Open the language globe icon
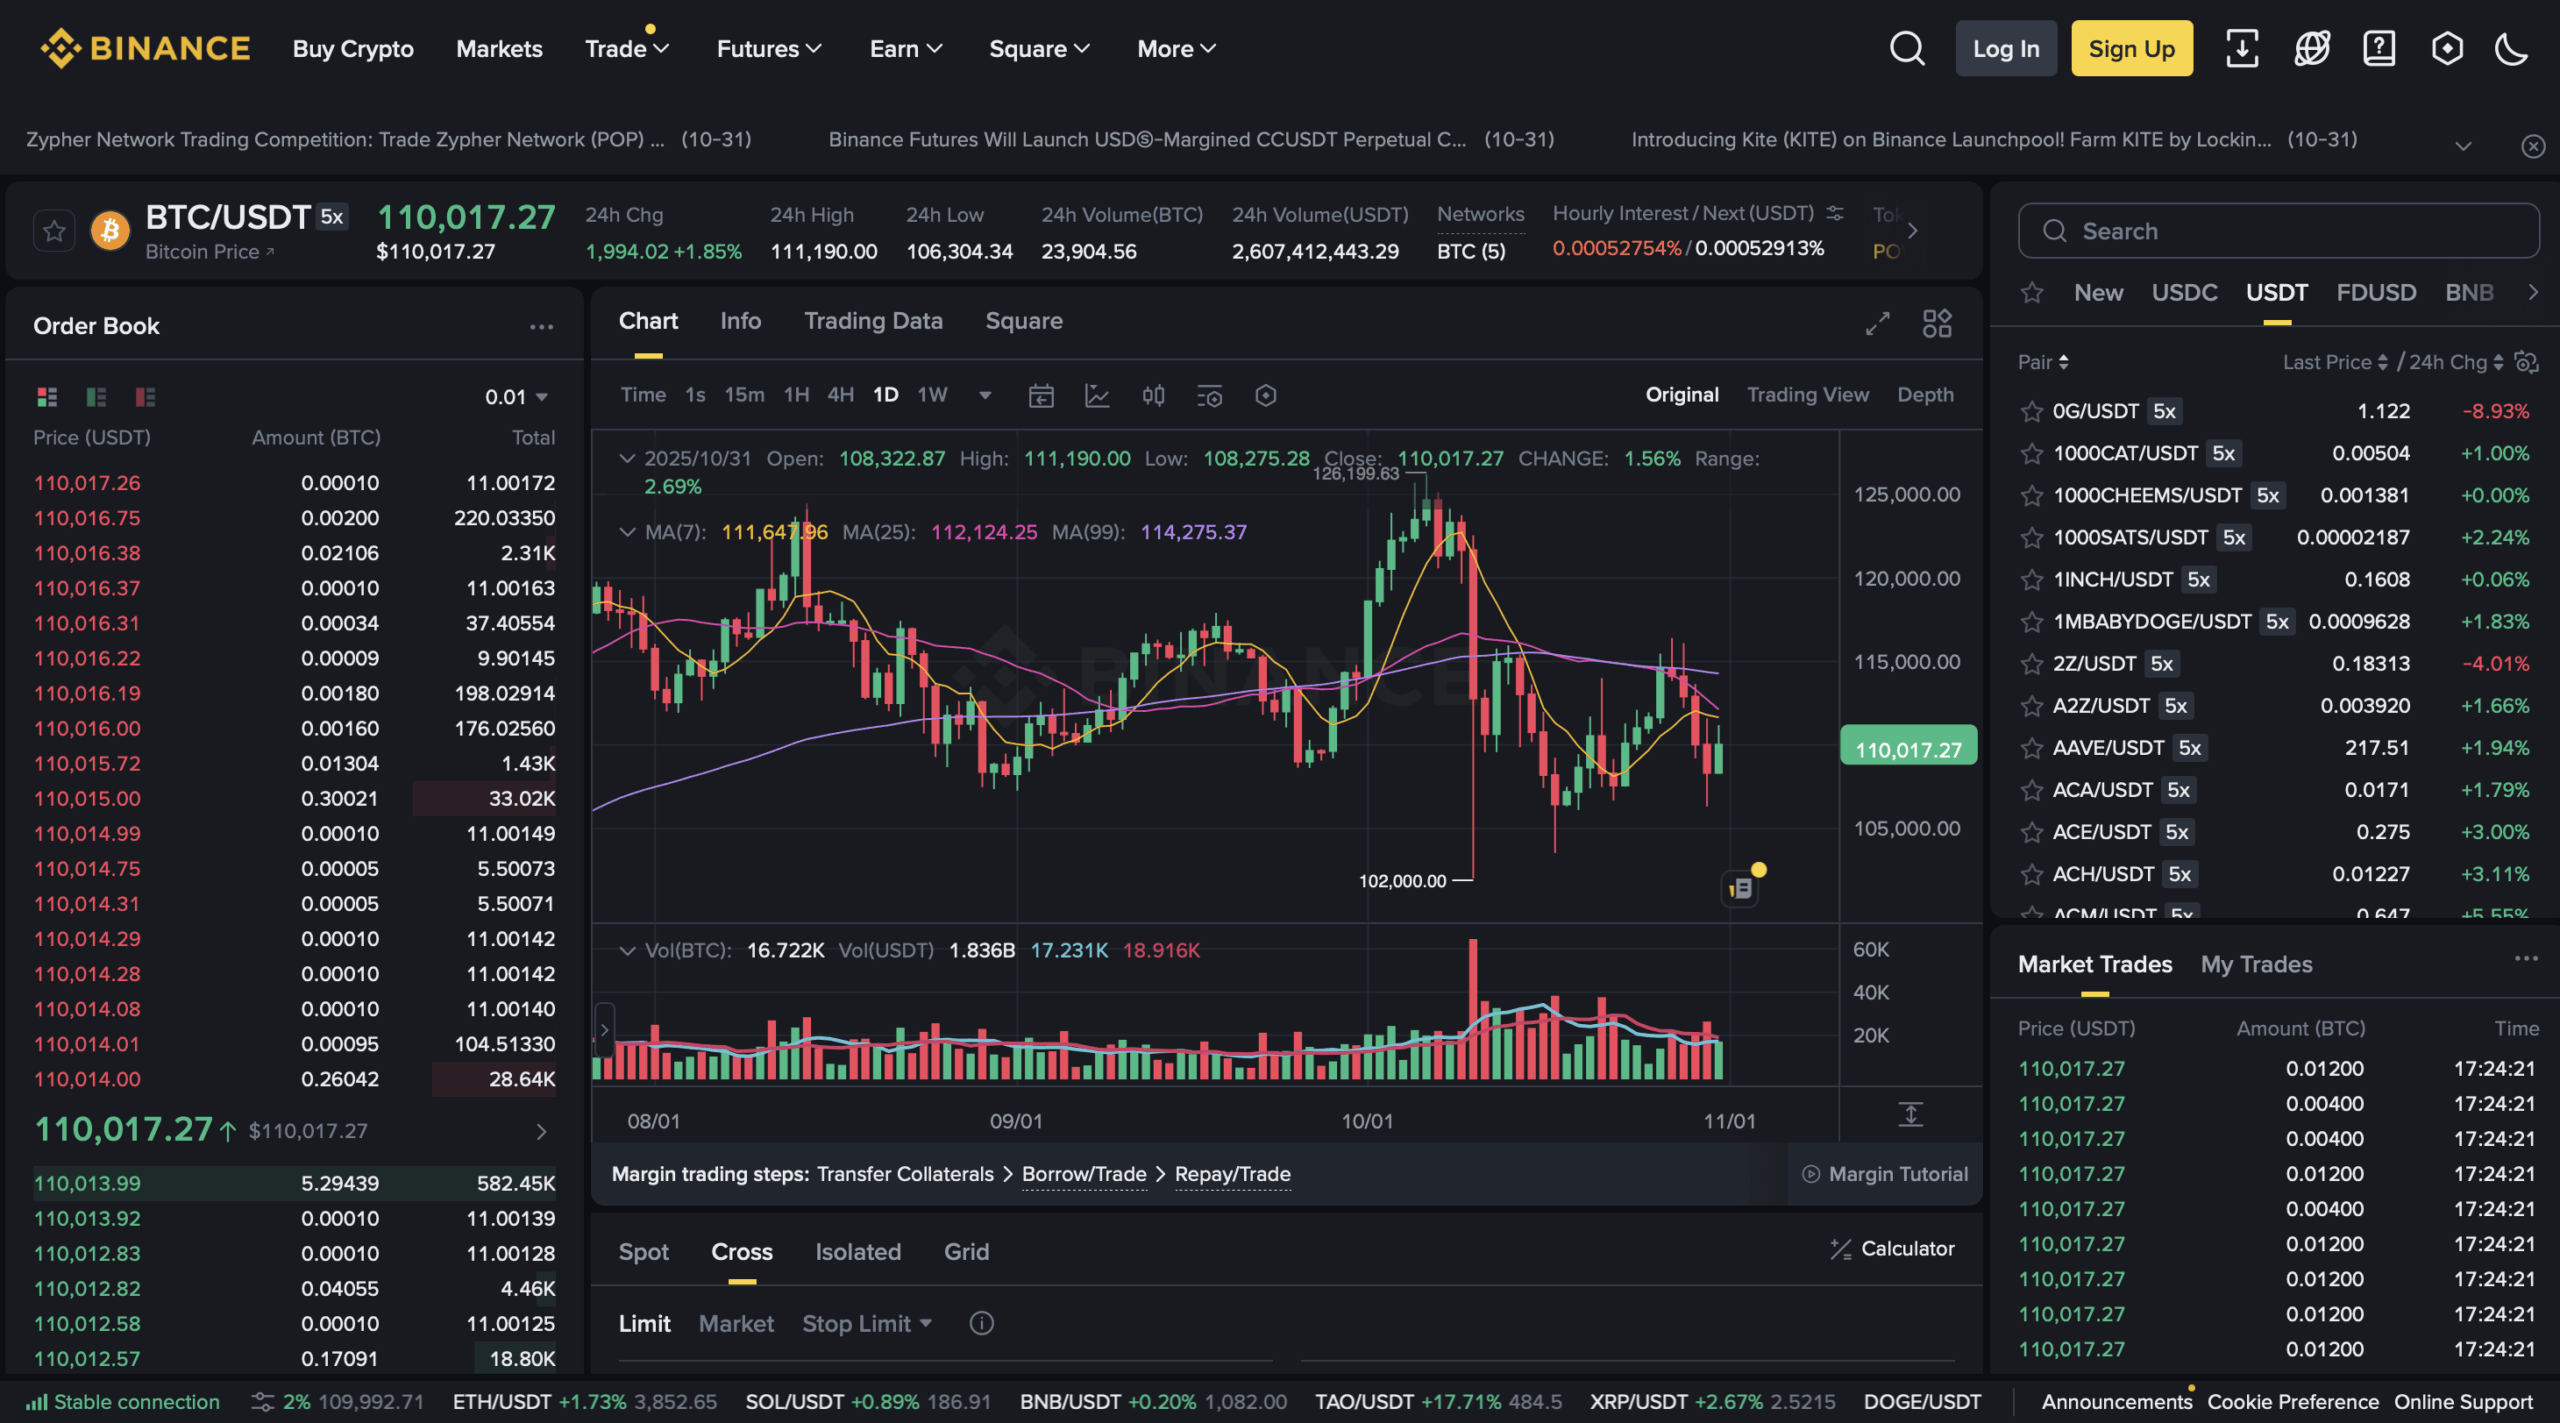This screenshot has width=2560, height=1423. click(x=2311, y=48)
